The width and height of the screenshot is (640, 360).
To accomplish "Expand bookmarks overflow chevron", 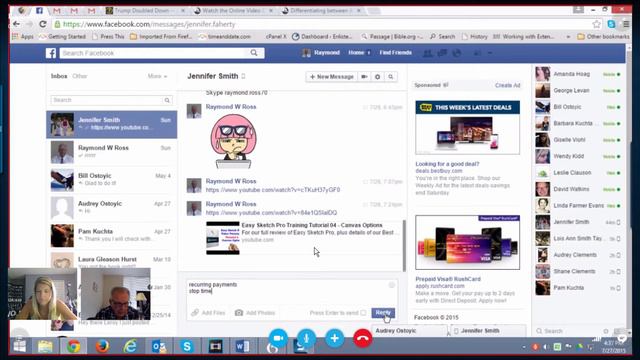I will tap(568, 37).
